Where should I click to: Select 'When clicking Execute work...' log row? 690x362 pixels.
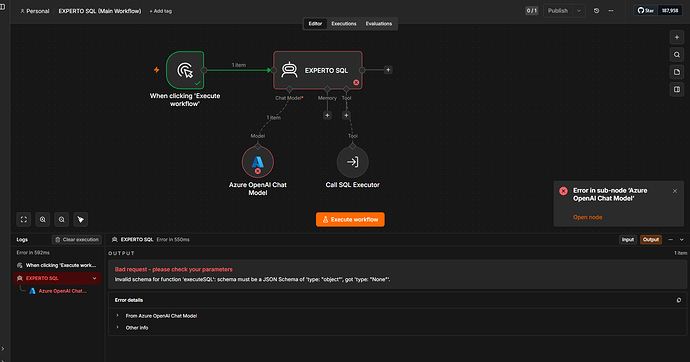pos(57,265)
